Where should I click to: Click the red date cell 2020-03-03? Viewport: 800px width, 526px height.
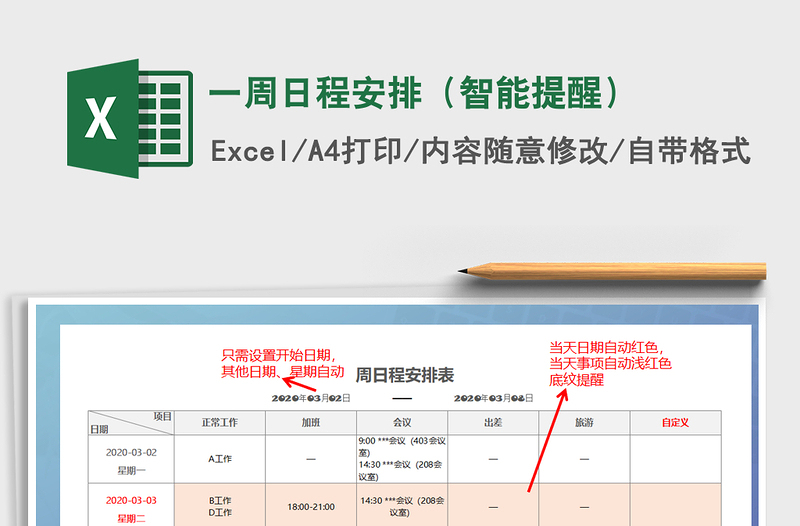131,500
